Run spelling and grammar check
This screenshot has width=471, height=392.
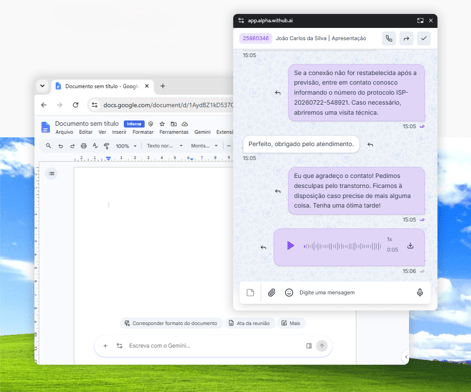95,146
